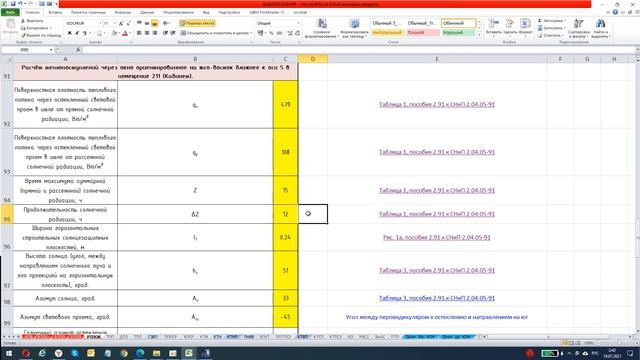
Task: Toggle bold formatting
Action: tap(69, 33)
